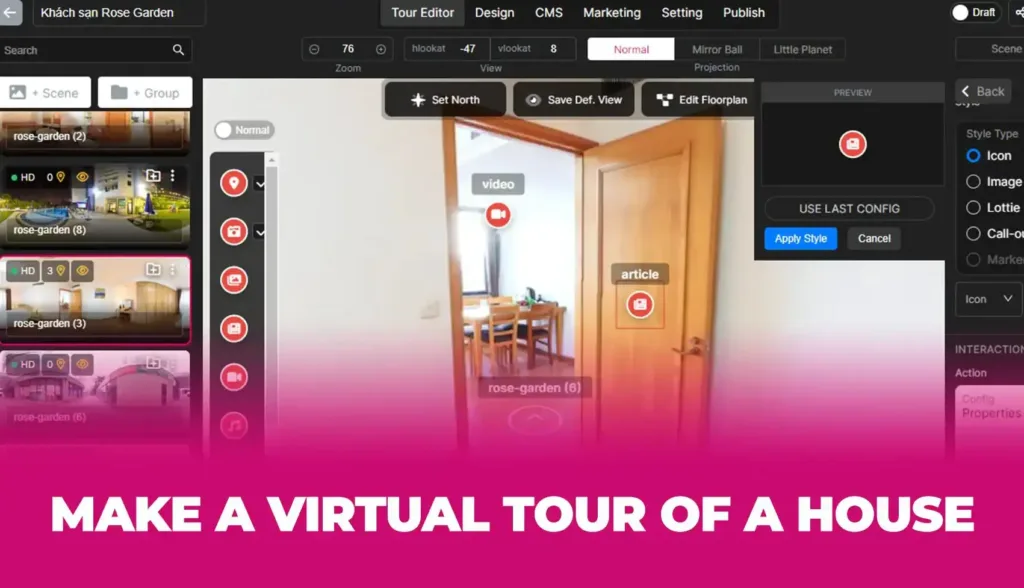This screenshot has width=1024, height=588.
Task: Zoom out with the minus icon
Action: 314,49
